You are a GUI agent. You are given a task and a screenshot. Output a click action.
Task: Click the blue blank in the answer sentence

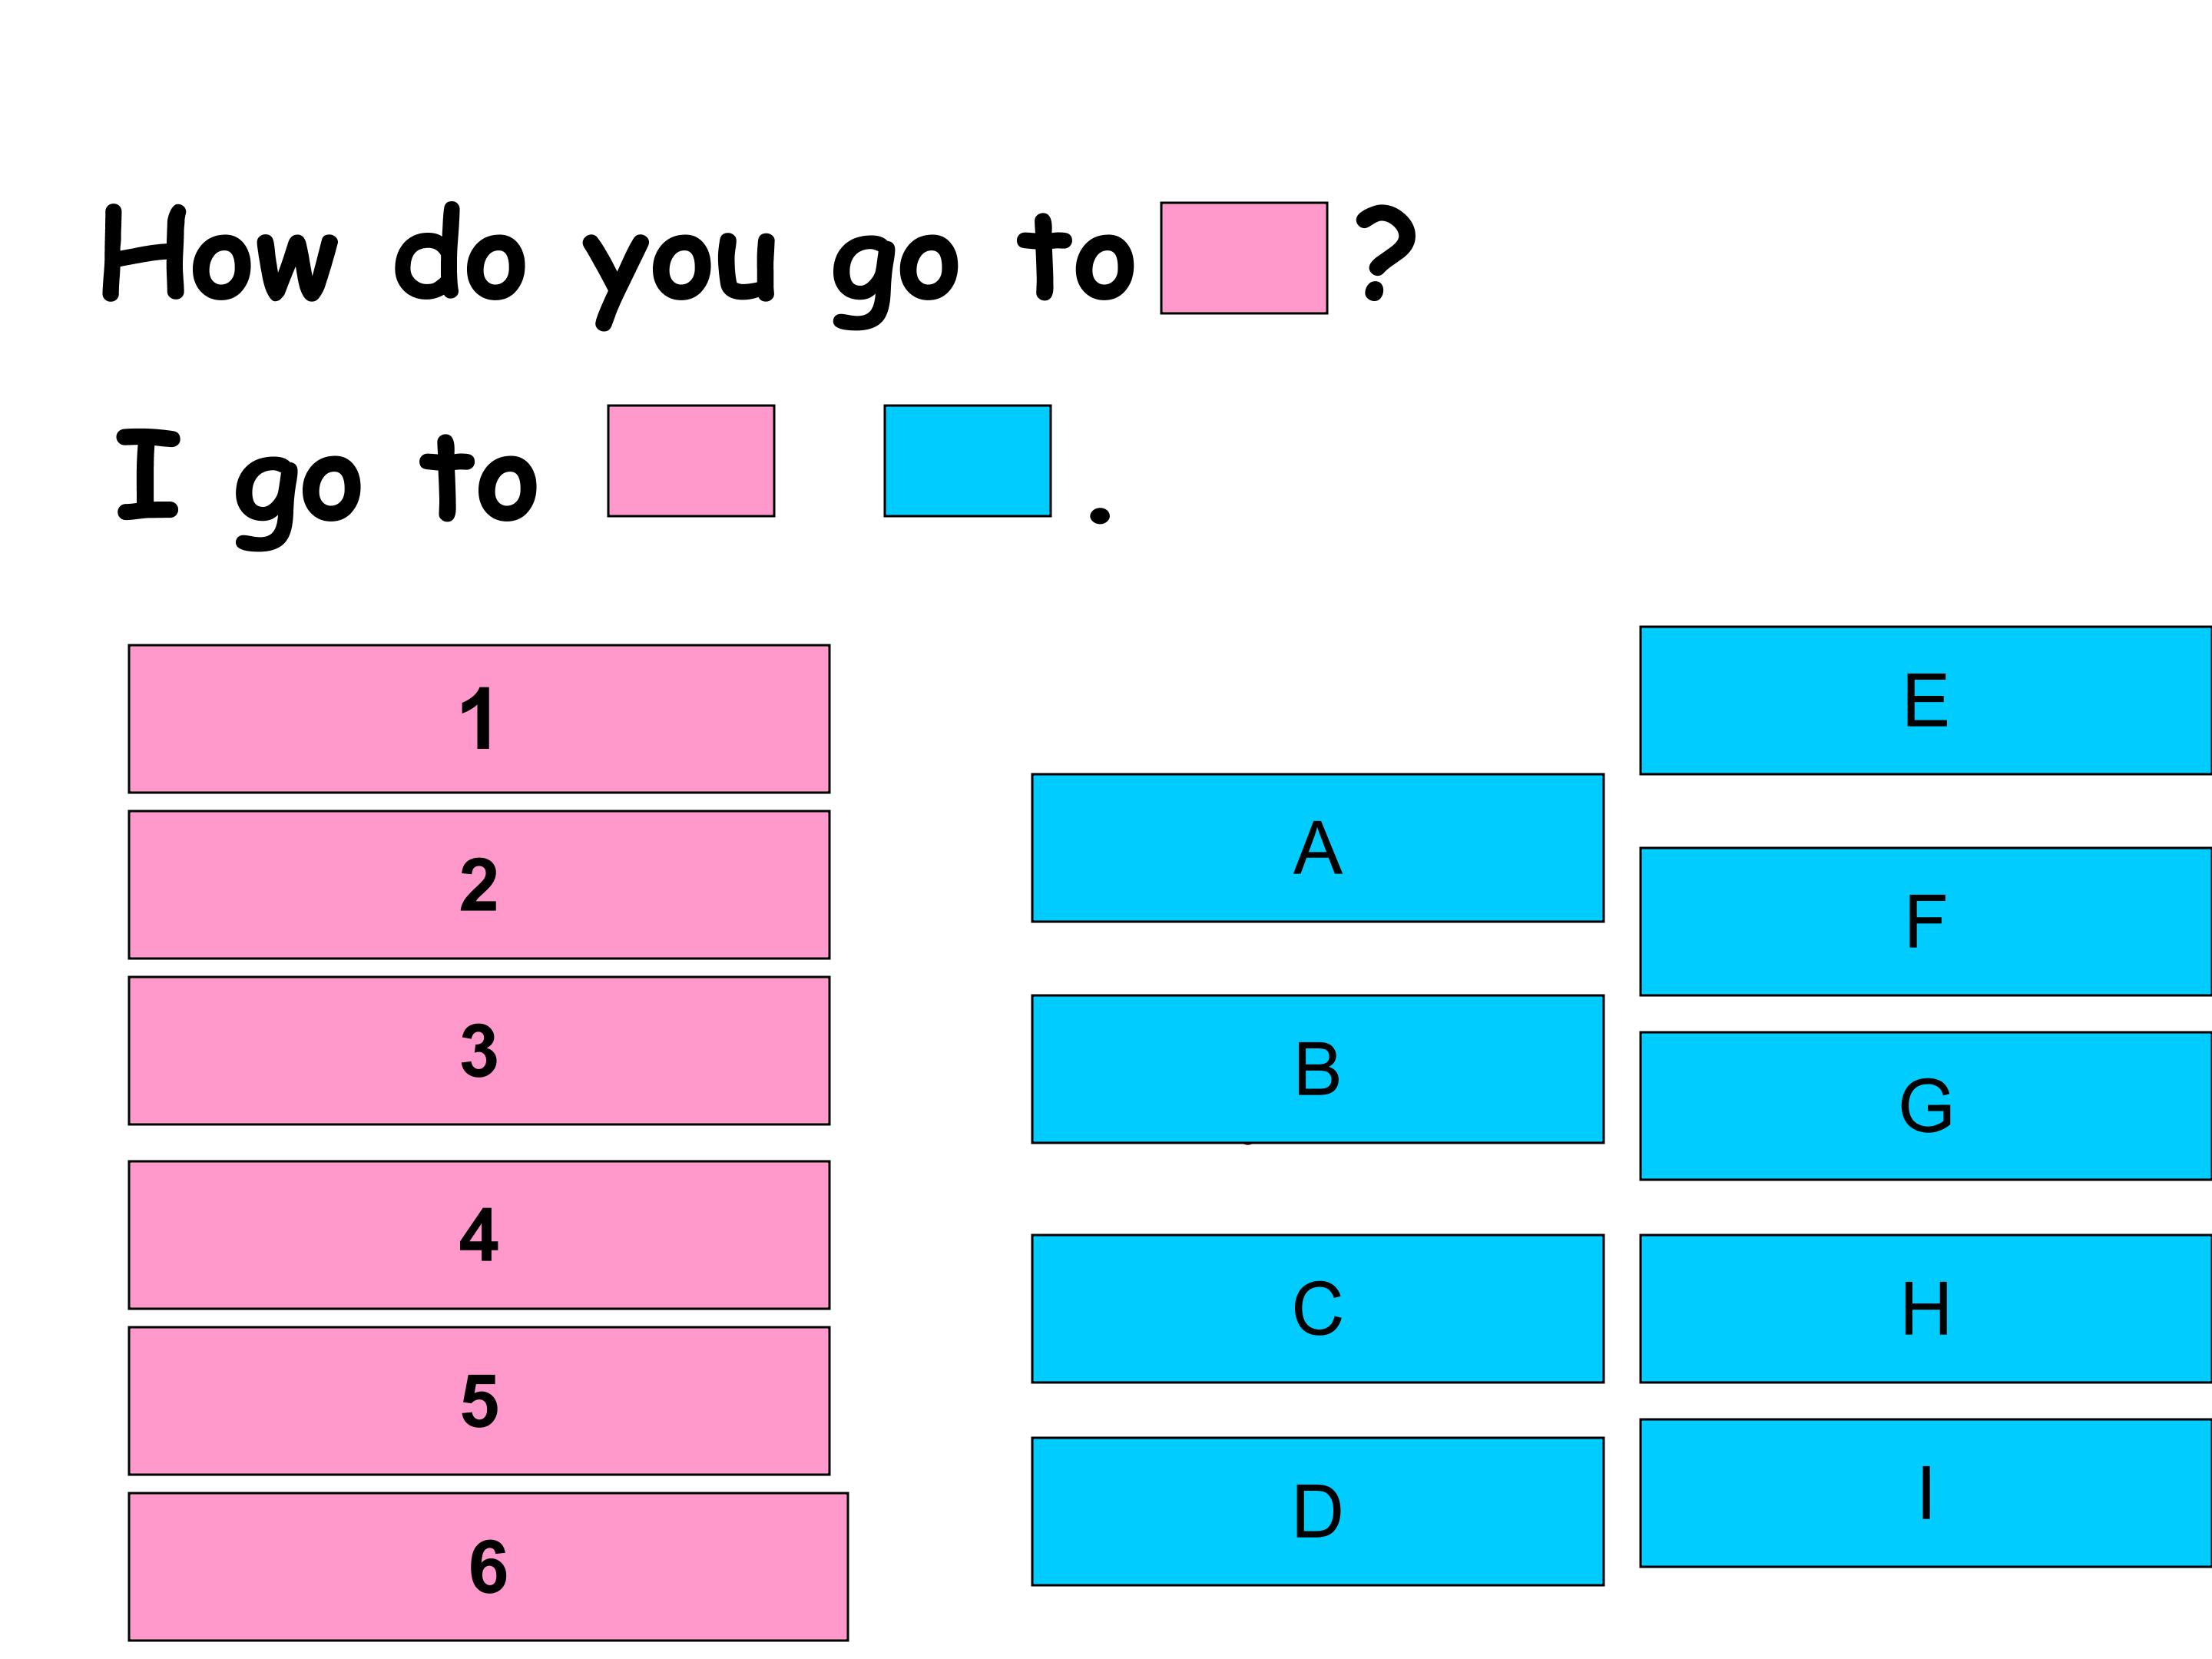point(967,460)
